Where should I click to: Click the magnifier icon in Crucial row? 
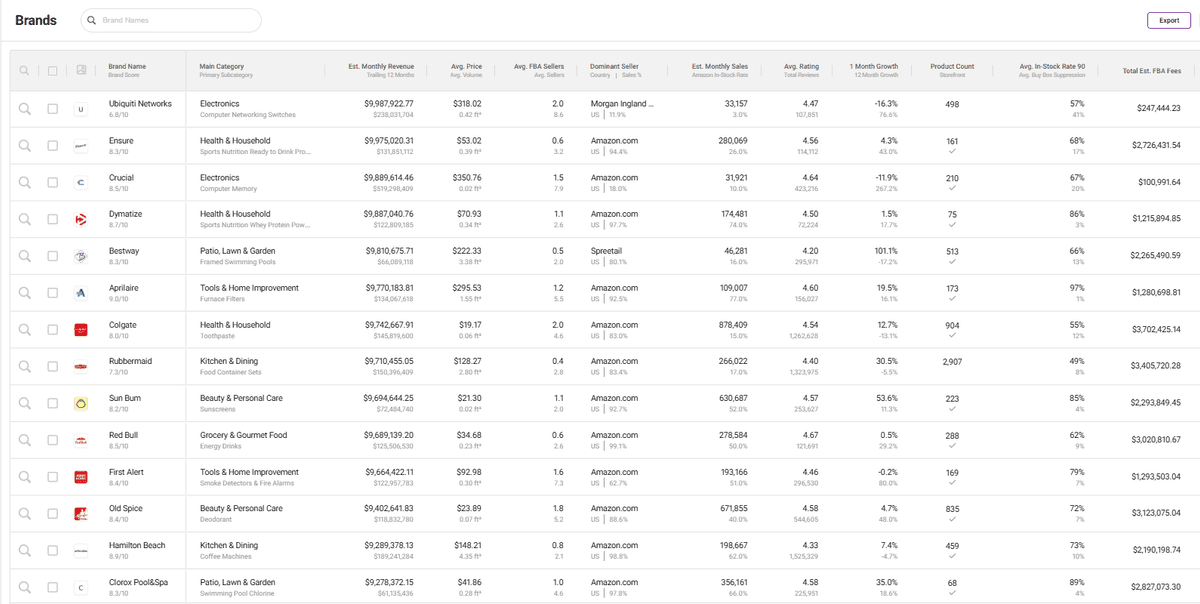pyautogui.click(x=25, y=182)
